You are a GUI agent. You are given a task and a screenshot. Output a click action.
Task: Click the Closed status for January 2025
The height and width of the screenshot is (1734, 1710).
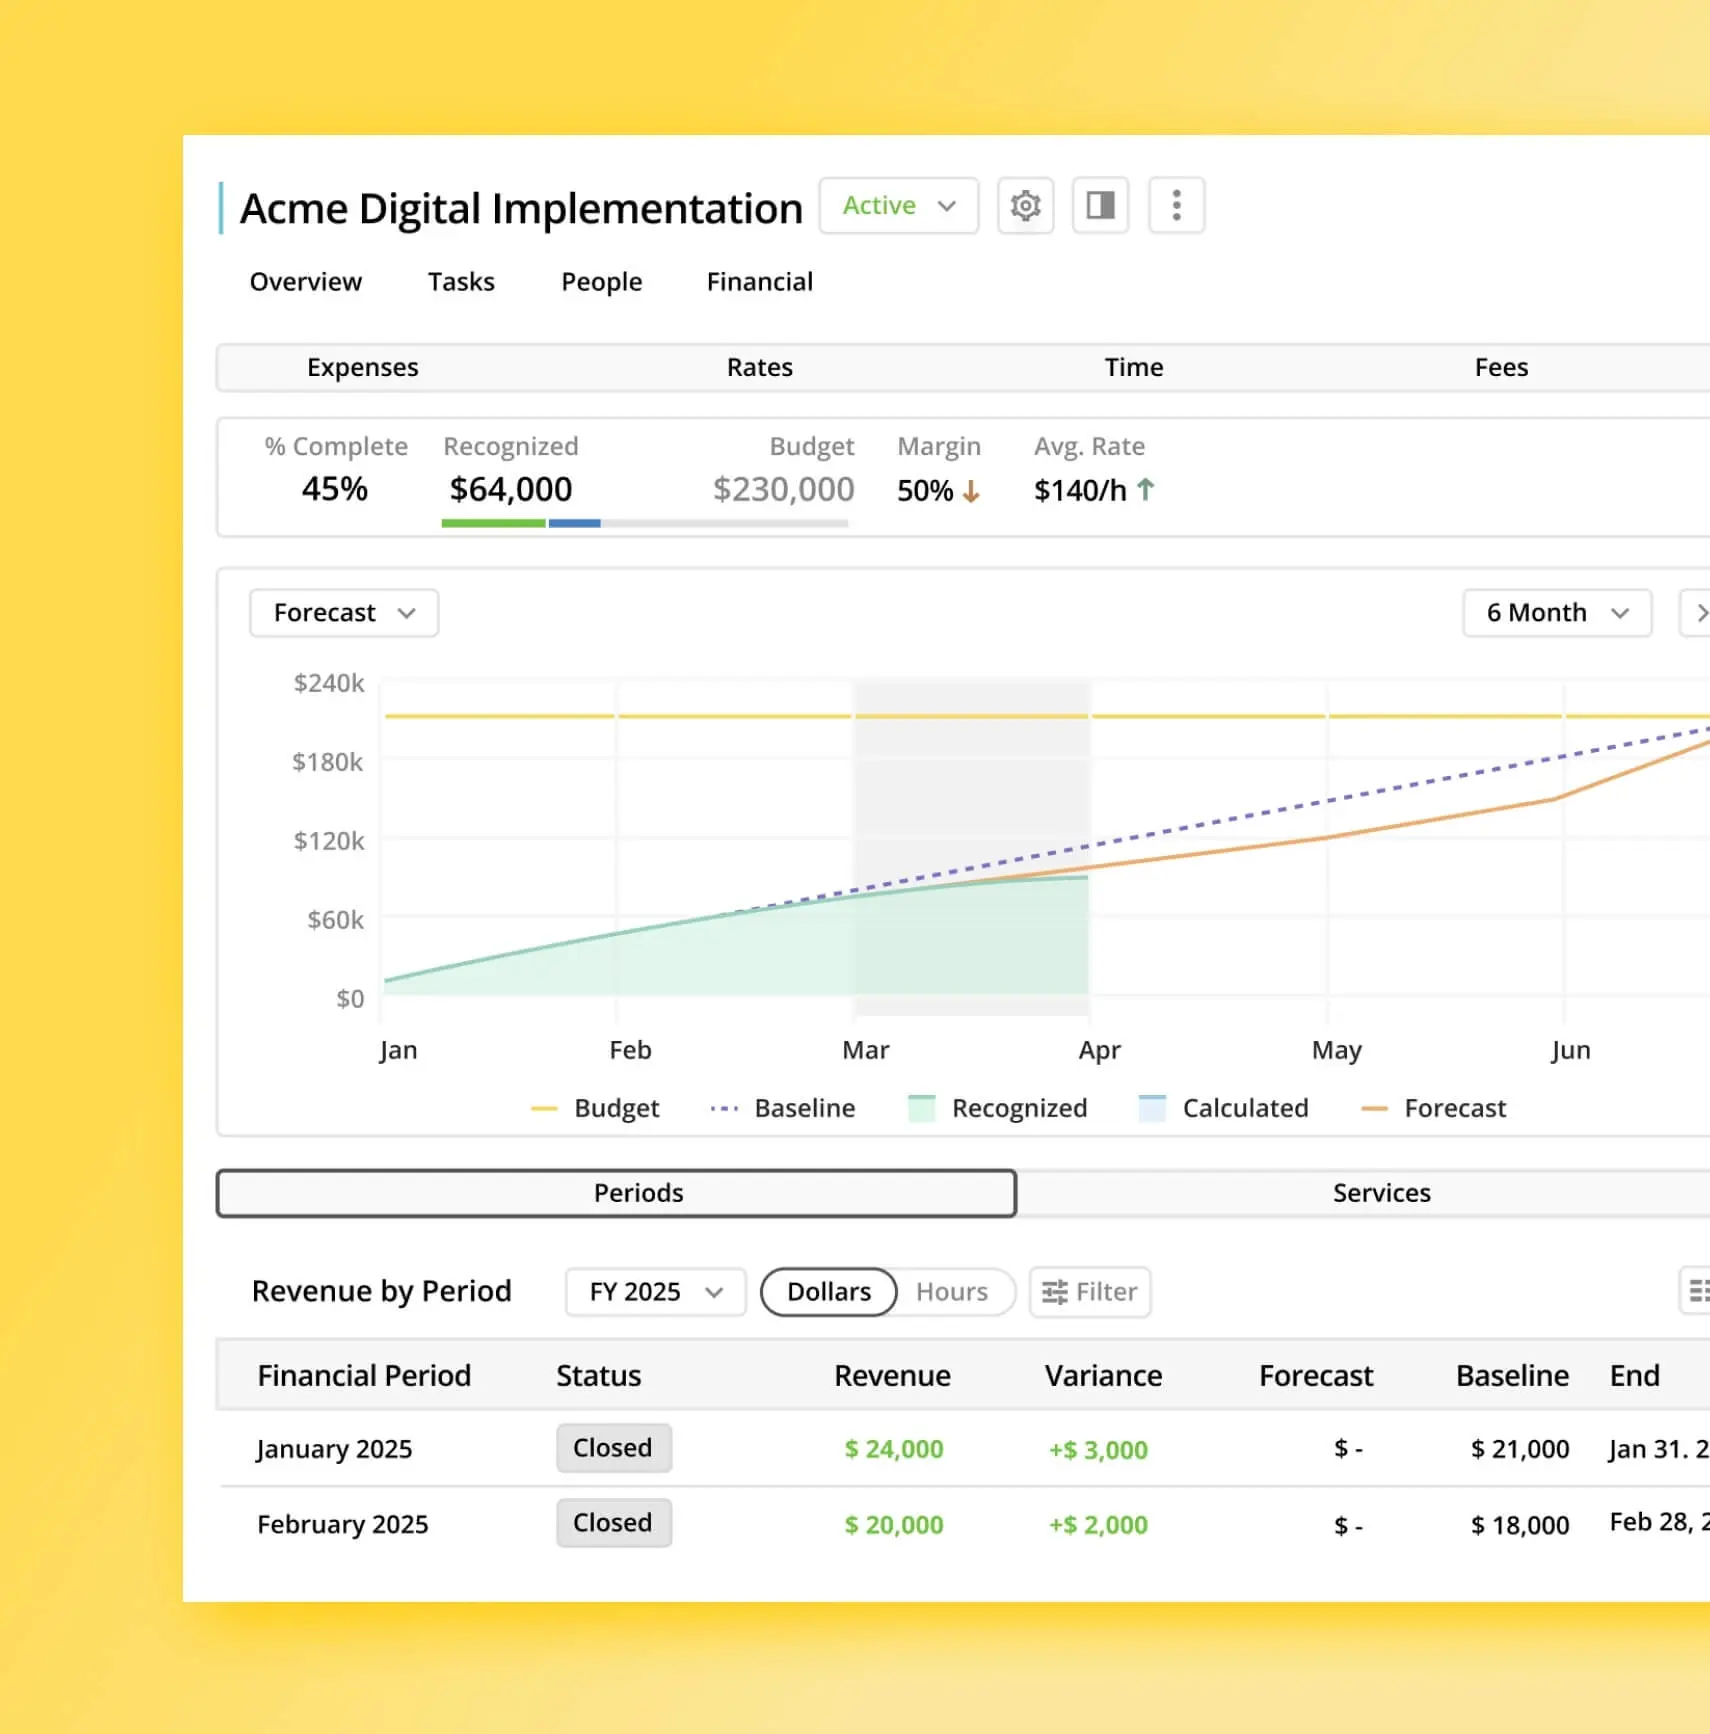pyautogui.click(x=613, y=1448)
